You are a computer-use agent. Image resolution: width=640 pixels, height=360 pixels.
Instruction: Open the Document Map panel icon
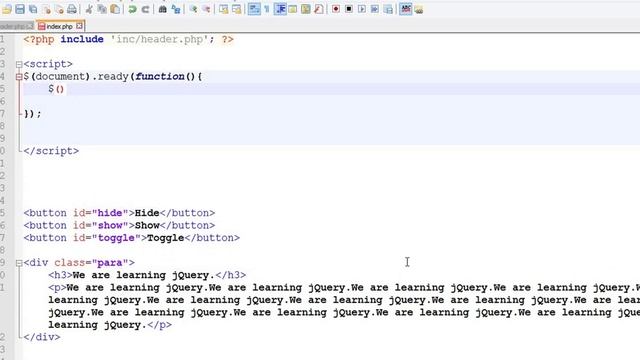click(306, 9)
